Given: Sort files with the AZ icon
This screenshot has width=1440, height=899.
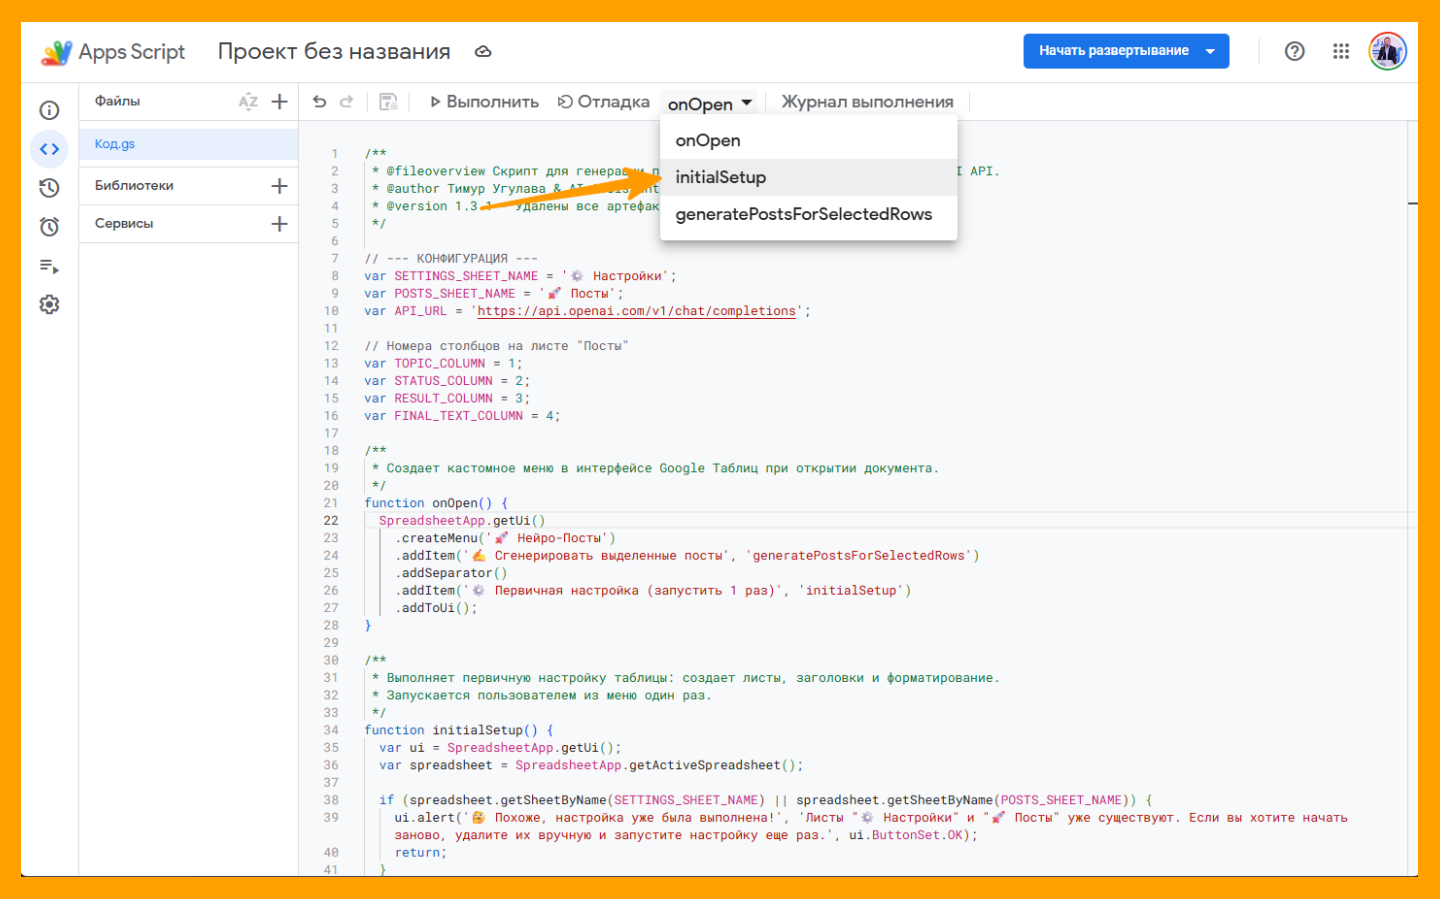Looking at the screenshot, I should tap(248, 101).
